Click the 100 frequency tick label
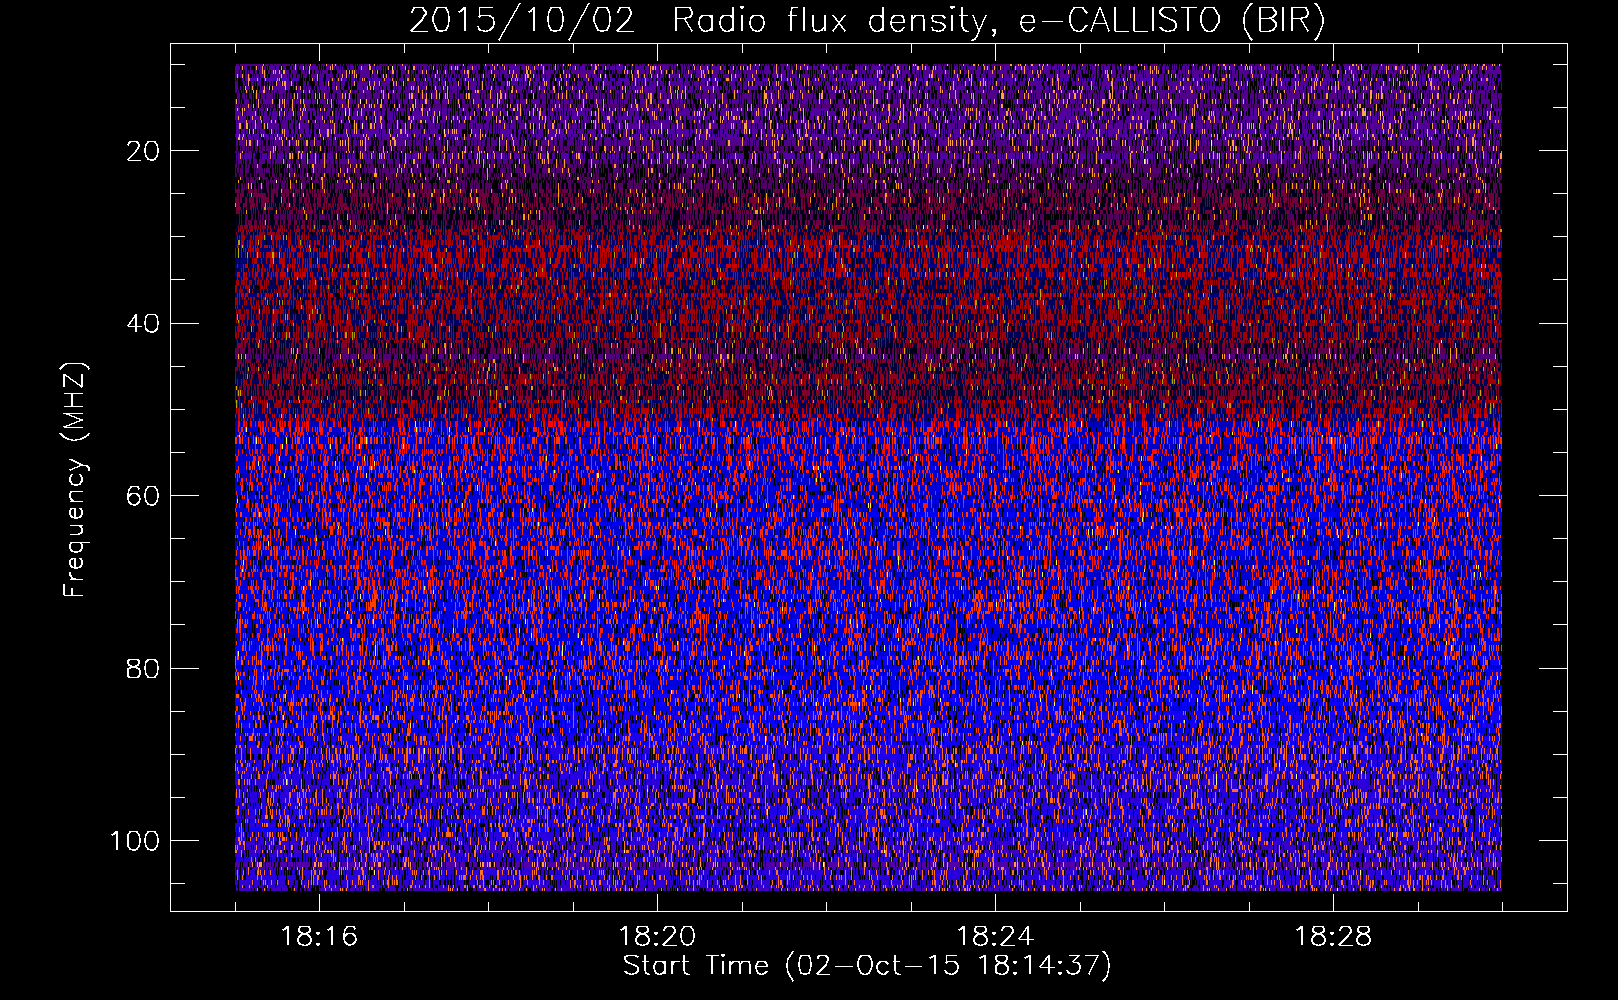Image resolution: width=1618 pixels, height=1000 pixels. (x=136, y=841)
